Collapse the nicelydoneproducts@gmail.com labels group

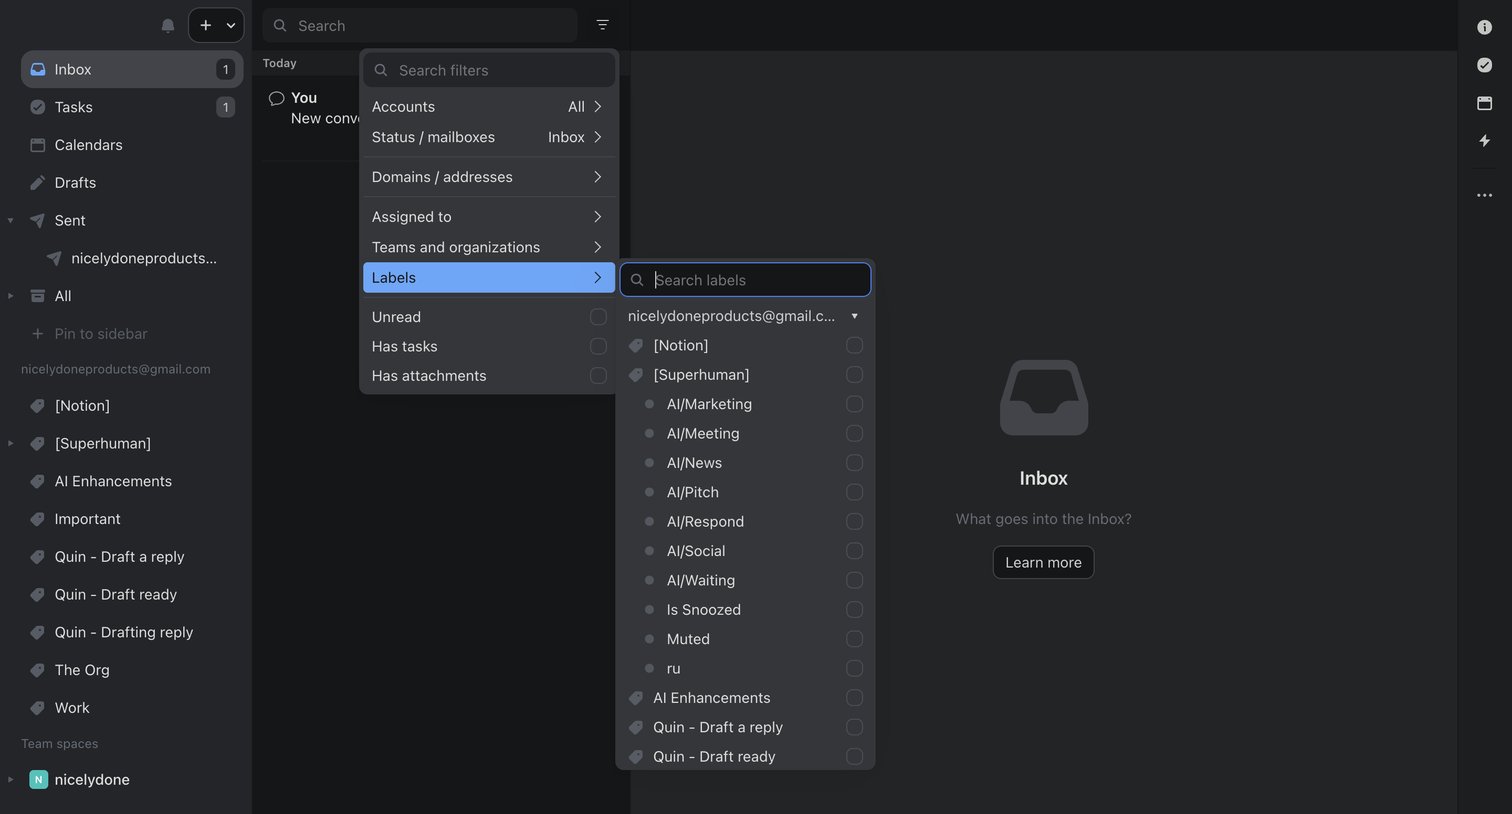tap(854, 316)
